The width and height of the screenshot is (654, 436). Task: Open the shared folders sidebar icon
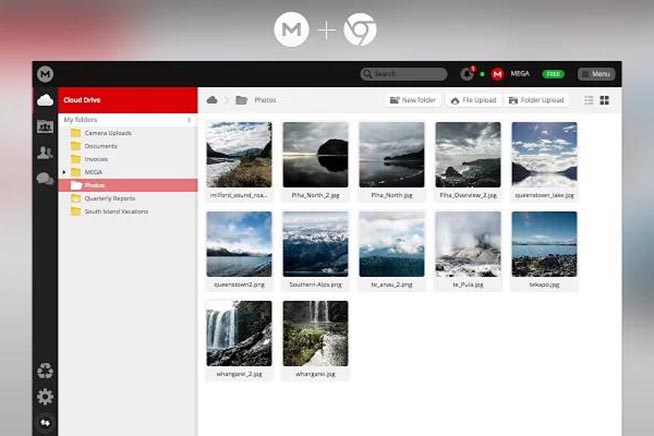45,126
